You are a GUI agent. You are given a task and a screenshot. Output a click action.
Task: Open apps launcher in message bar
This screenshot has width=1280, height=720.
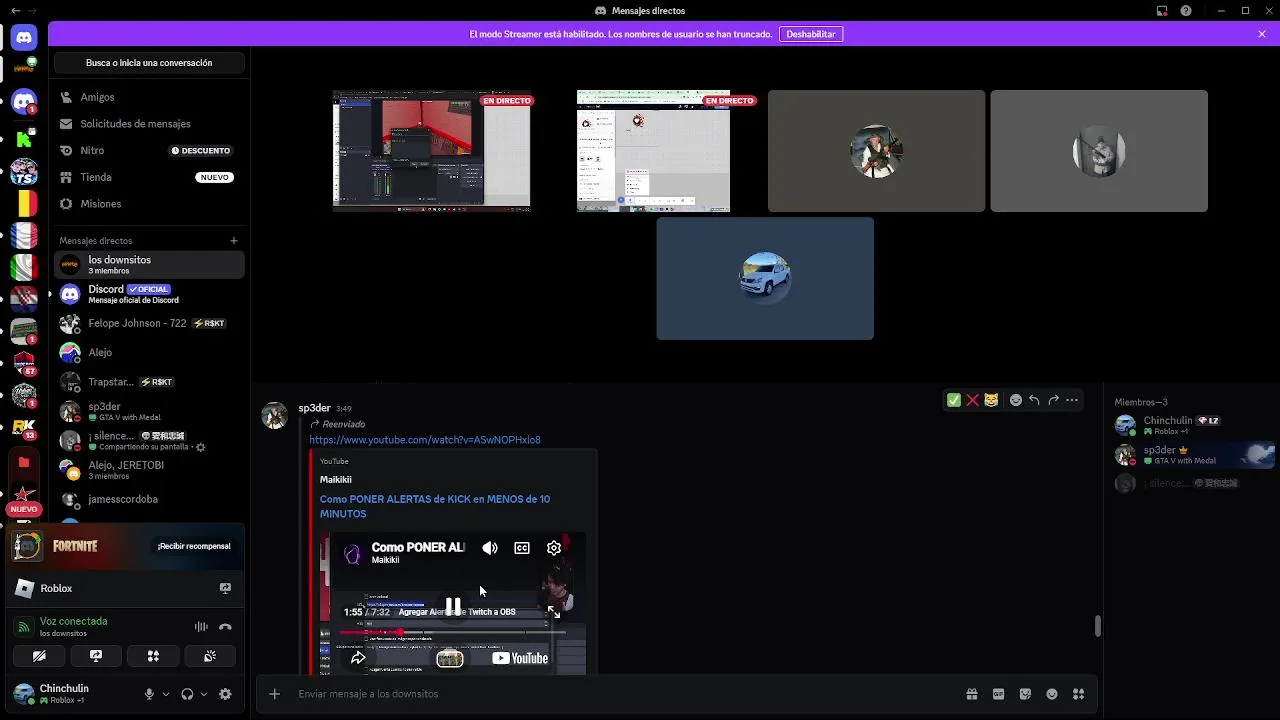pos(1078,694)
